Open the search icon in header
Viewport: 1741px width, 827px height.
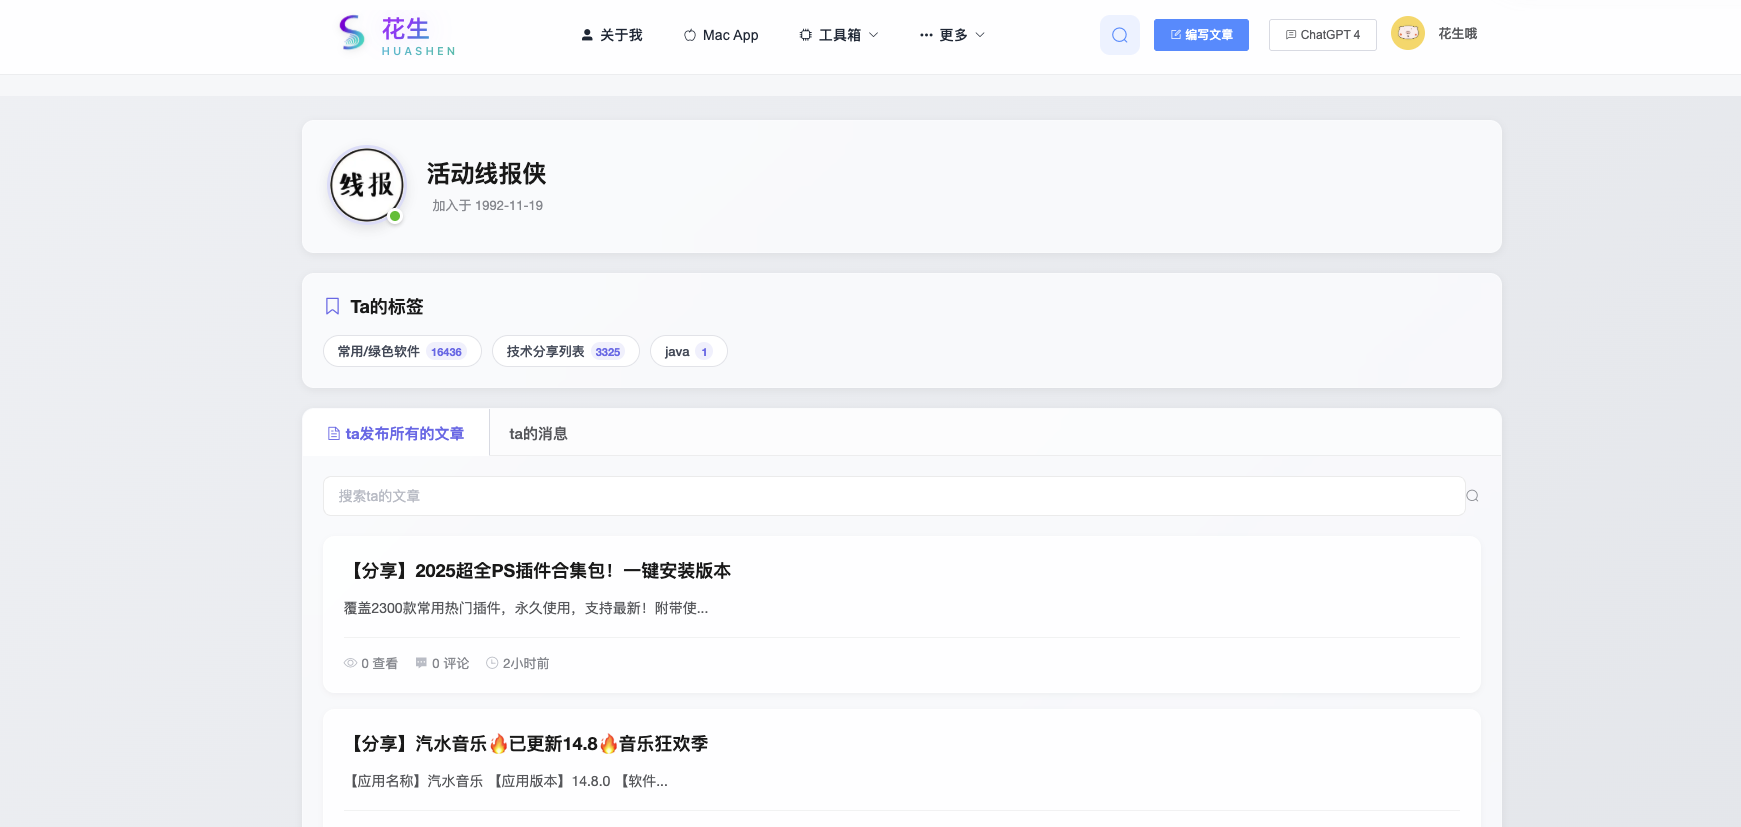[x=1119, y=35]
